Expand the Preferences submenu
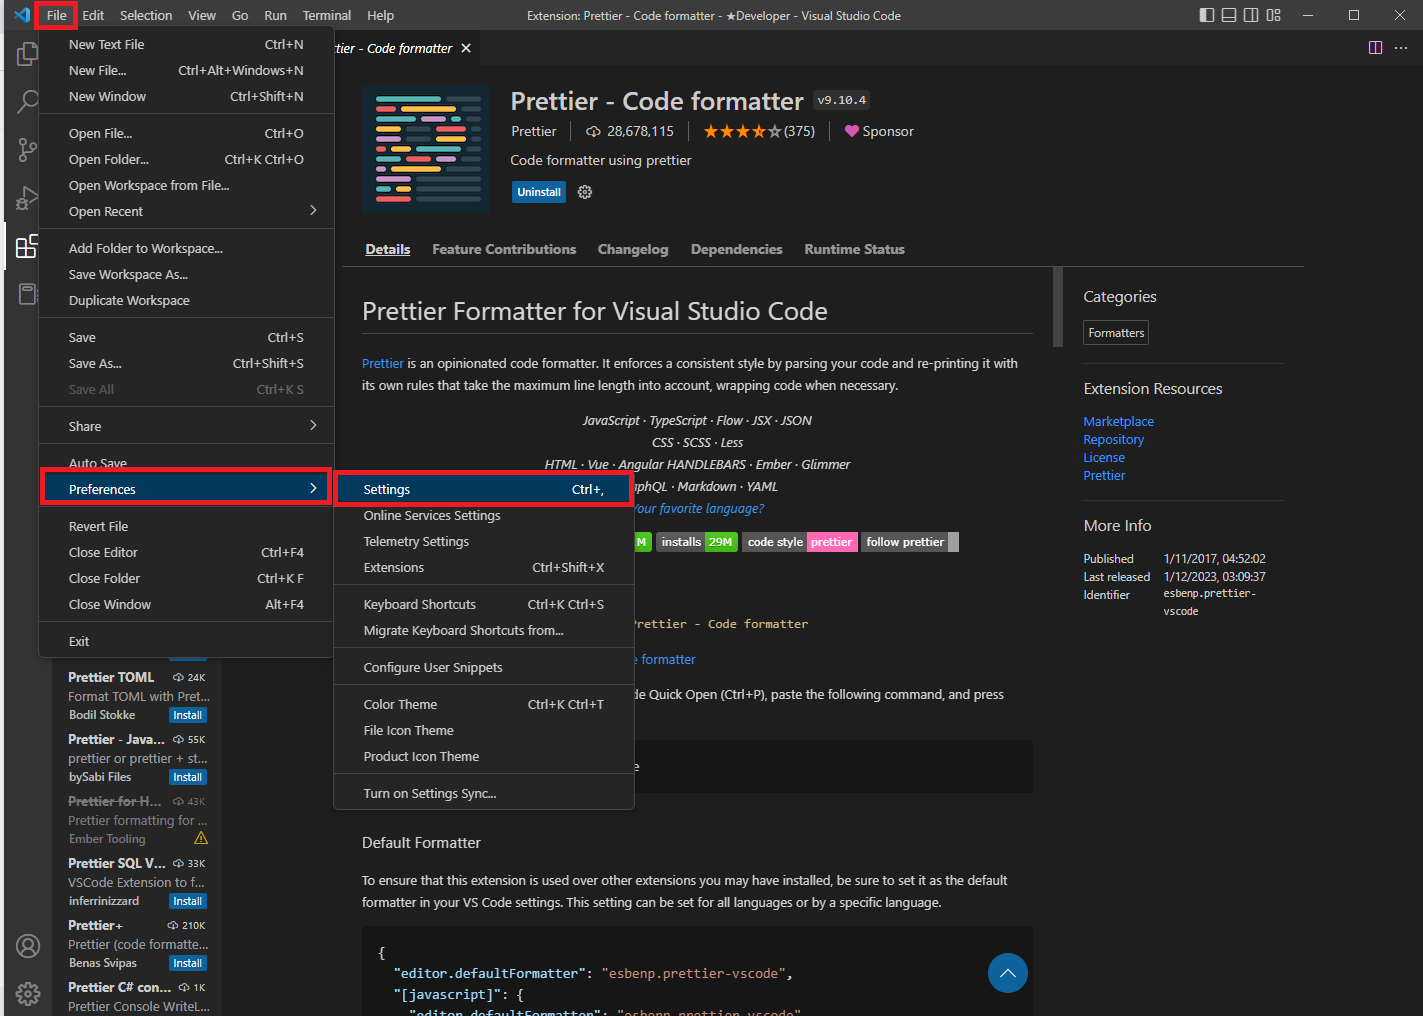Image resolution: width=1423 pixels, height=1016 pixels. [186, 489]
